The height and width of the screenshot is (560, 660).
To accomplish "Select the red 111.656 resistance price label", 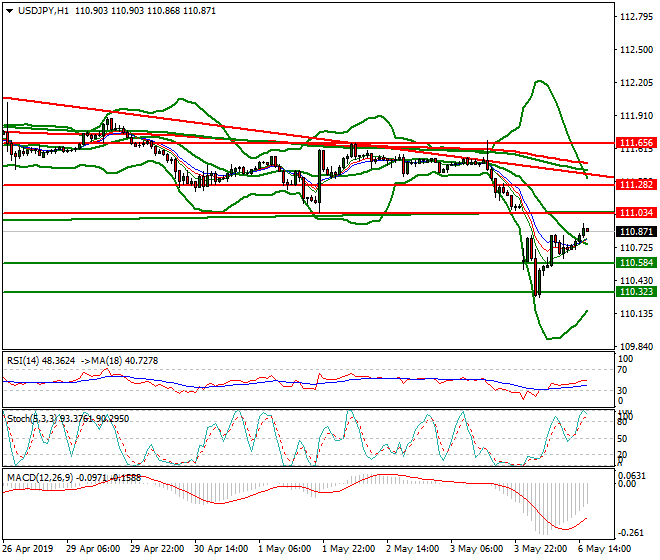I will tap(636, 143).
